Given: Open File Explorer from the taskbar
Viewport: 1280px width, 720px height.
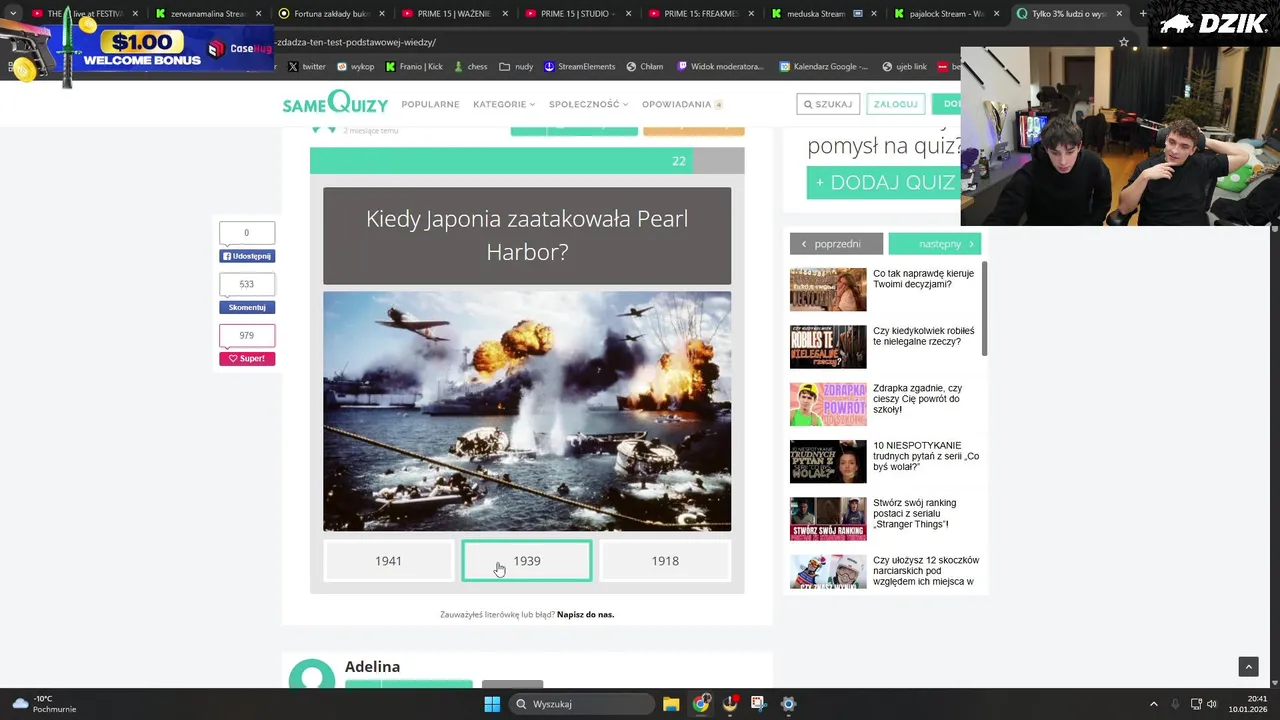Looking at the screenshot, I should tap(671, 704).
